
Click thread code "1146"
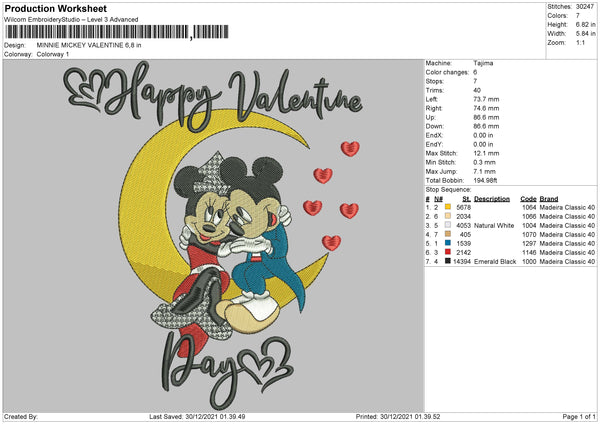click(529, 253)
